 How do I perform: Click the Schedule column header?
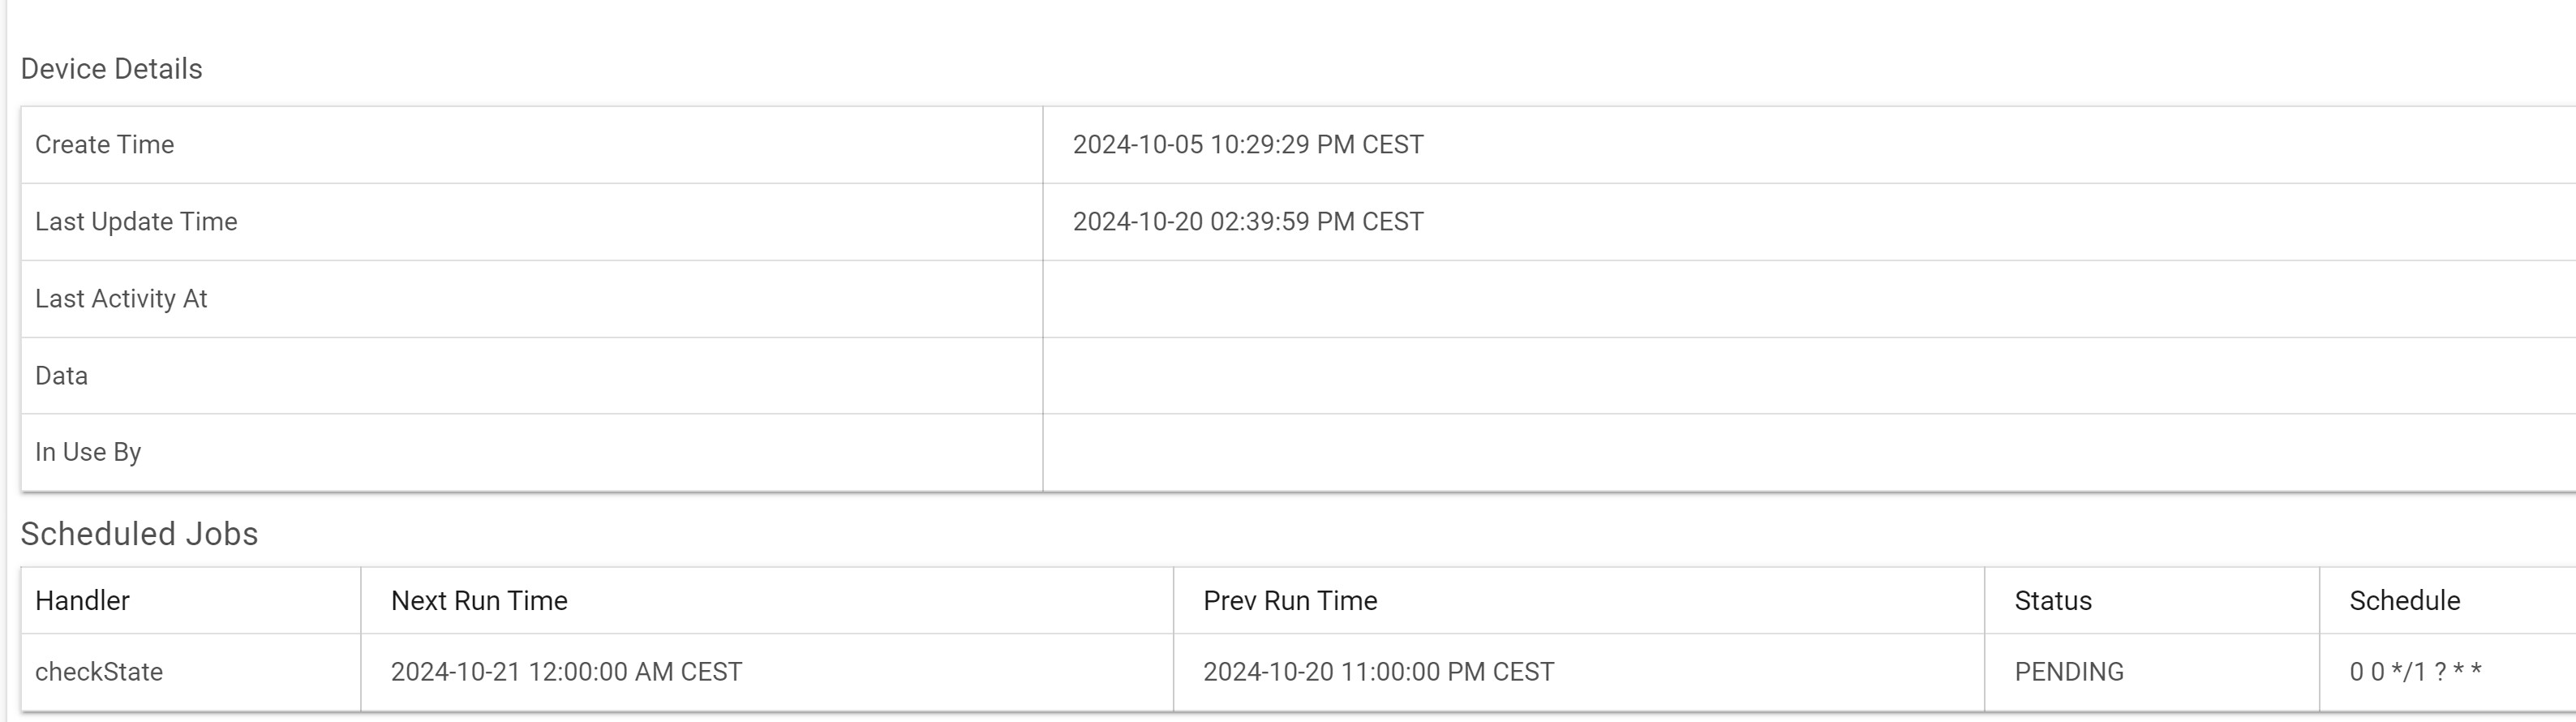pyautogui.click(x=2404, y=601)
